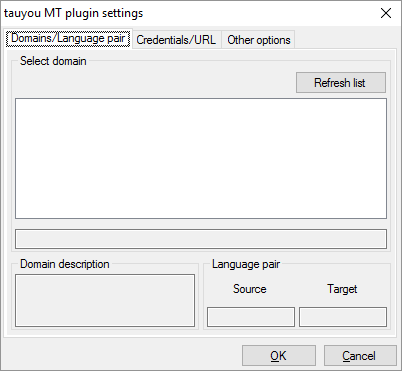Click the Target language field
The height and width of the screenshot is (371, 402).
coord(343,317)
